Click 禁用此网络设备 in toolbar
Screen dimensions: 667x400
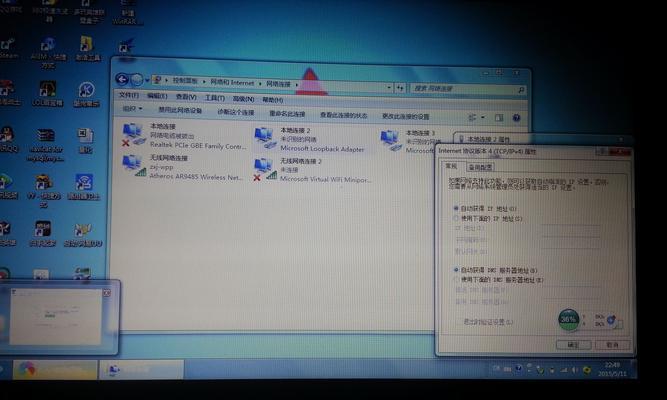[x=180, y=110]
